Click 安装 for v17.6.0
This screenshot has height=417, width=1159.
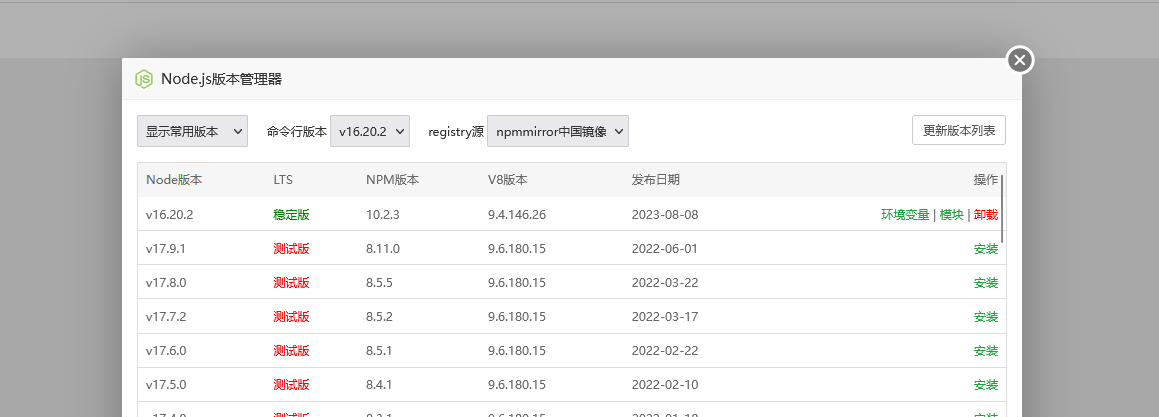[x=985, y=350]
